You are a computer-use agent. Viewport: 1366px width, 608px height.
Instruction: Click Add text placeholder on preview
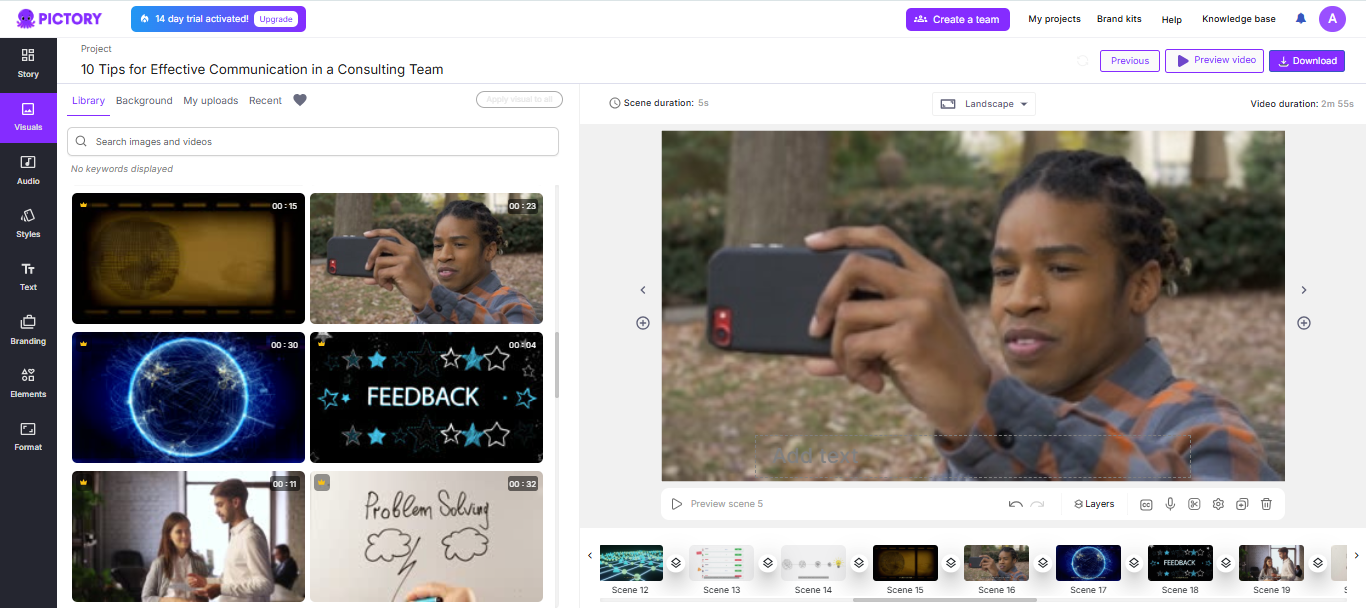click(x=814, y=455)
